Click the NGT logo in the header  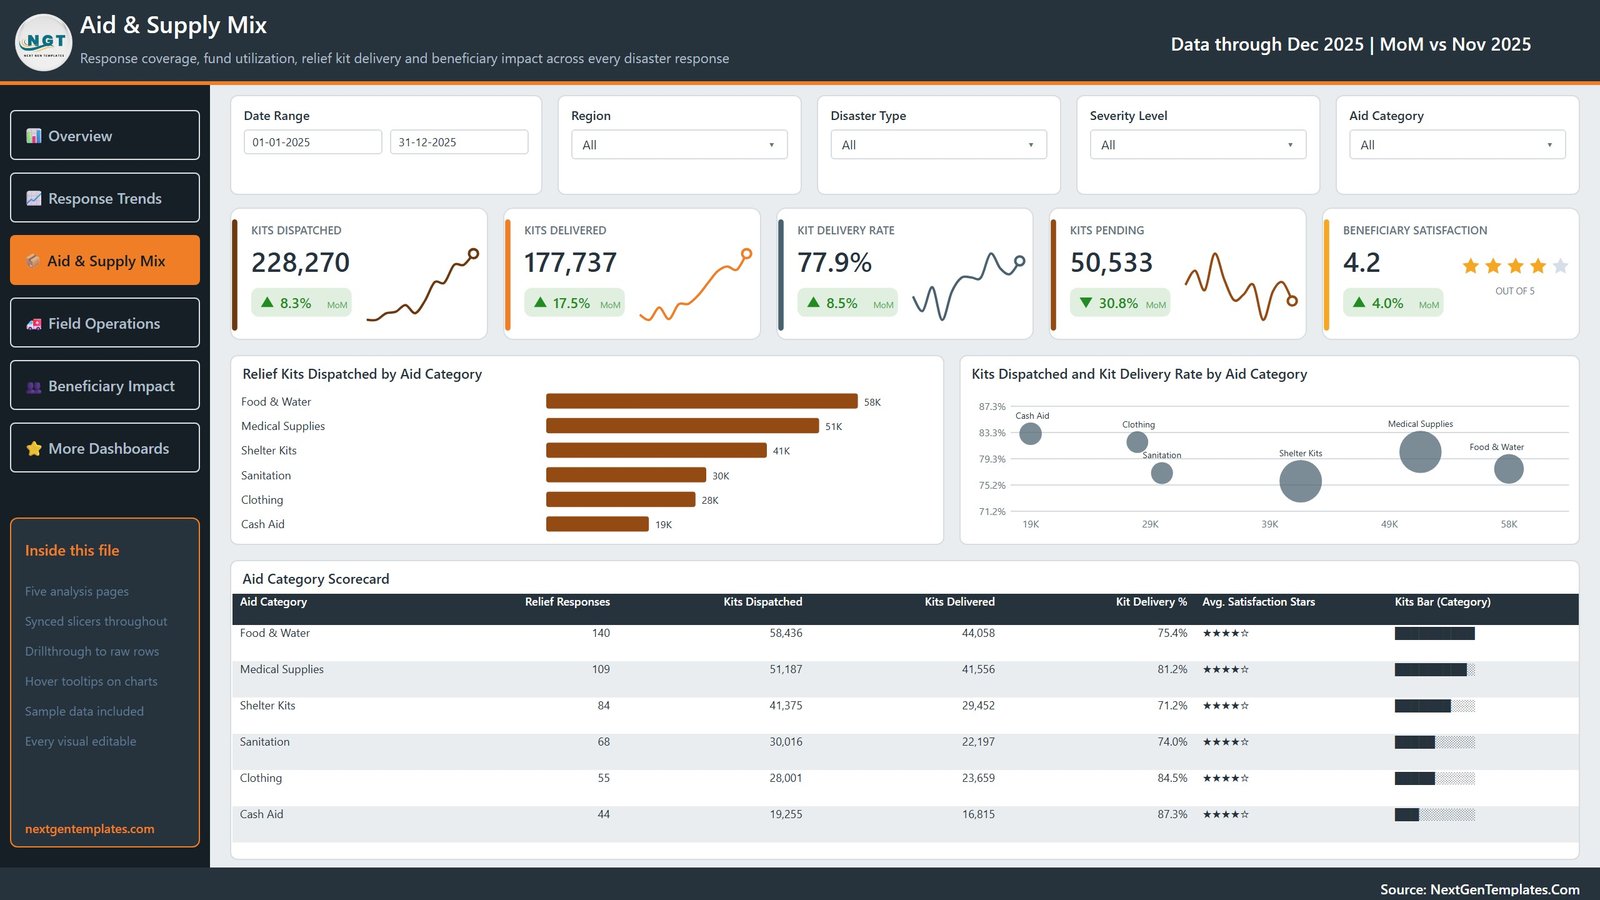point(44,42)
